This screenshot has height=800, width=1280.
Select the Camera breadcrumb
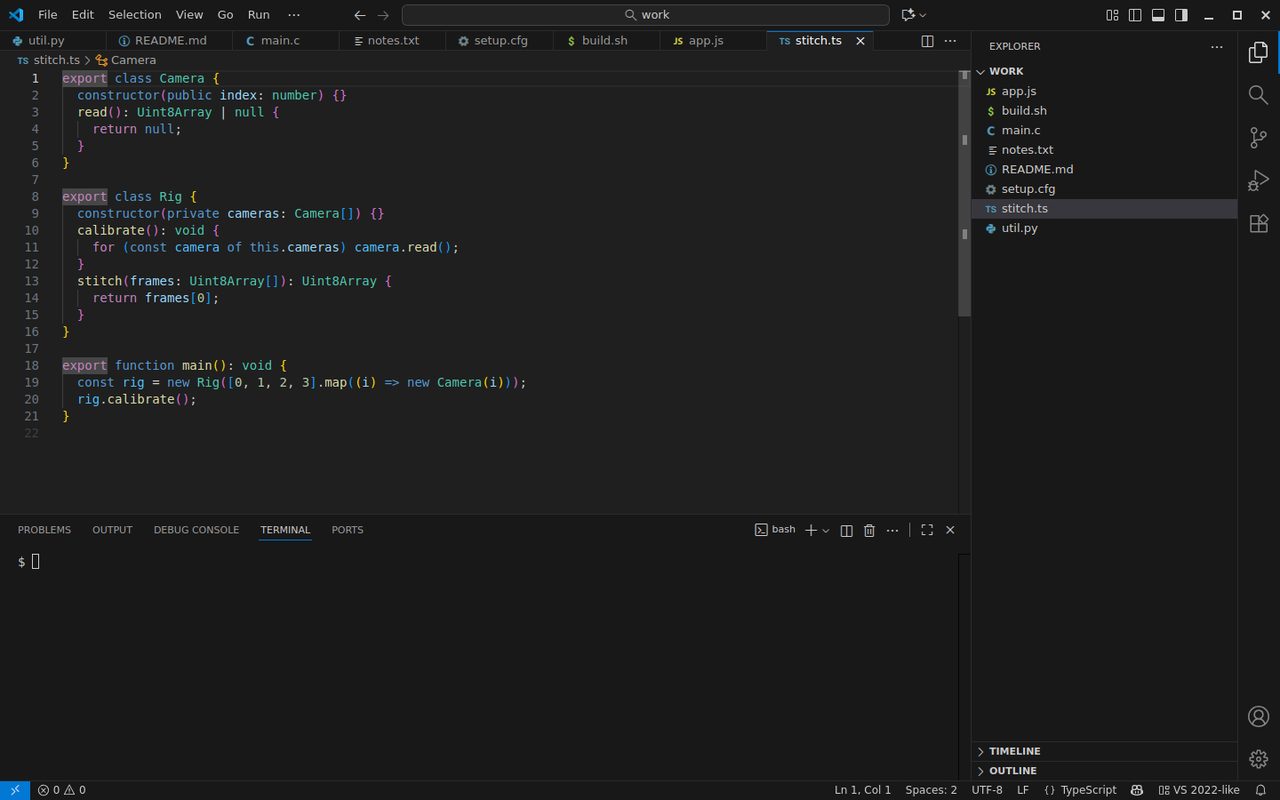point(126,60)
